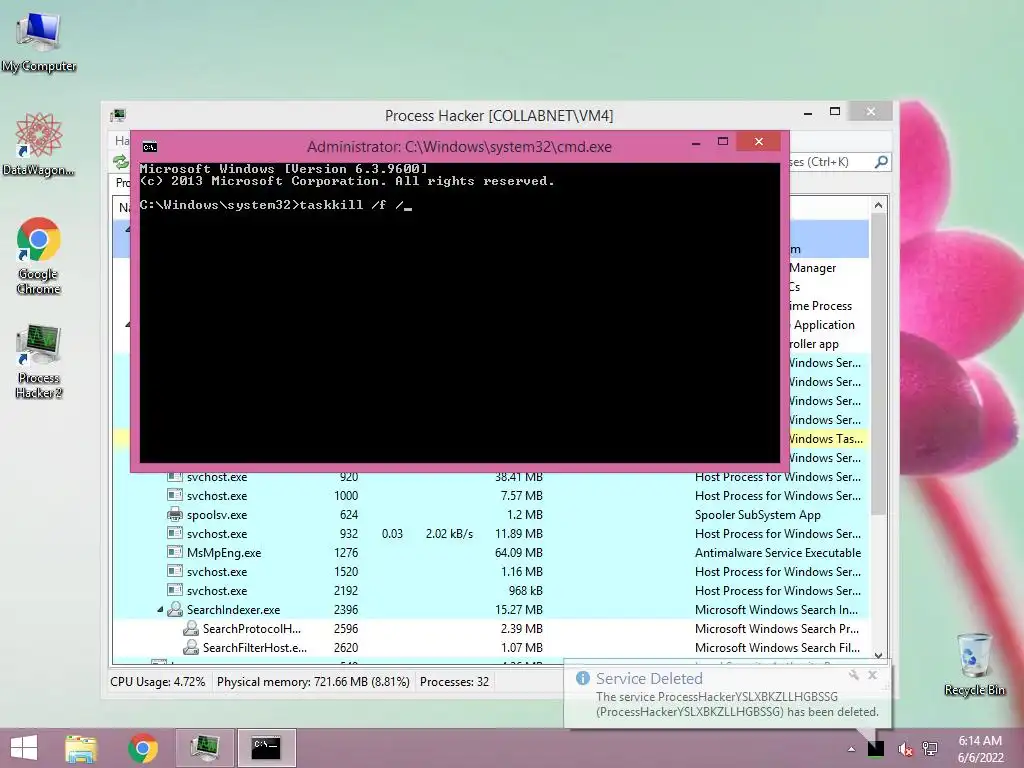Select svchost.exe with PID 1520
Image resolution: width=1024 pixels, height=768 pixels.
tap(490, 571)
